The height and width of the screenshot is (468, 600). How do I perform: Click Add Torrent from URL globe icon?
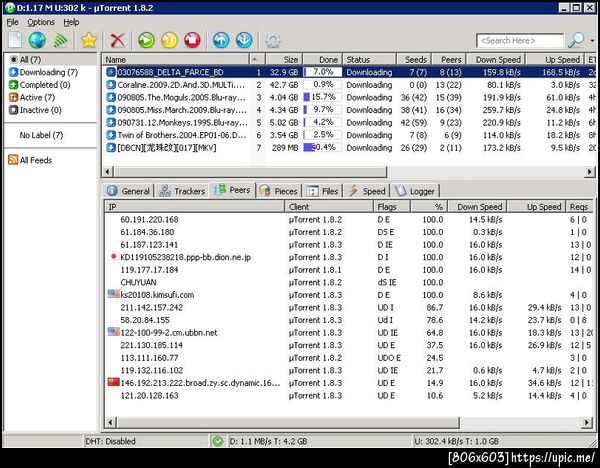[37, 40]
